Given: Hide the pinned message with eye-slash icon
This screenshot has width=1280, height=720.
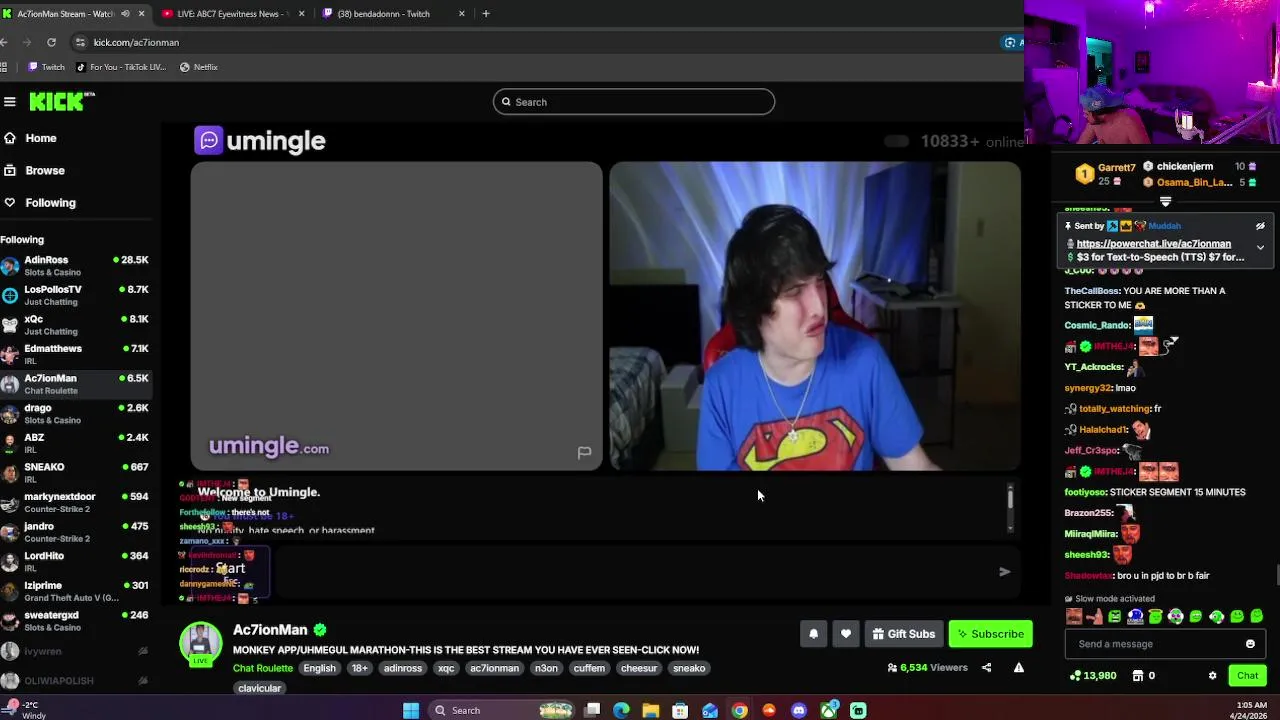Looking at the screenshot, I should [x=1260, y=226].
